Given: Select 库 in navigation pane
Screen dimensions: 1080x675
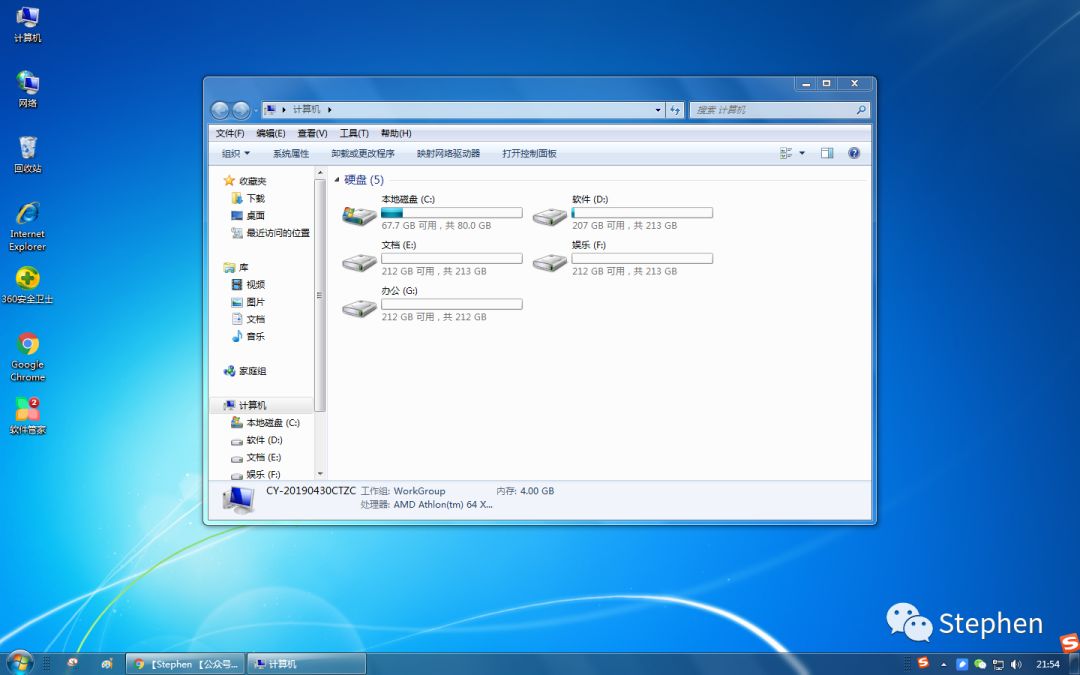Looking at the screenshot, I should click(236, 267).
